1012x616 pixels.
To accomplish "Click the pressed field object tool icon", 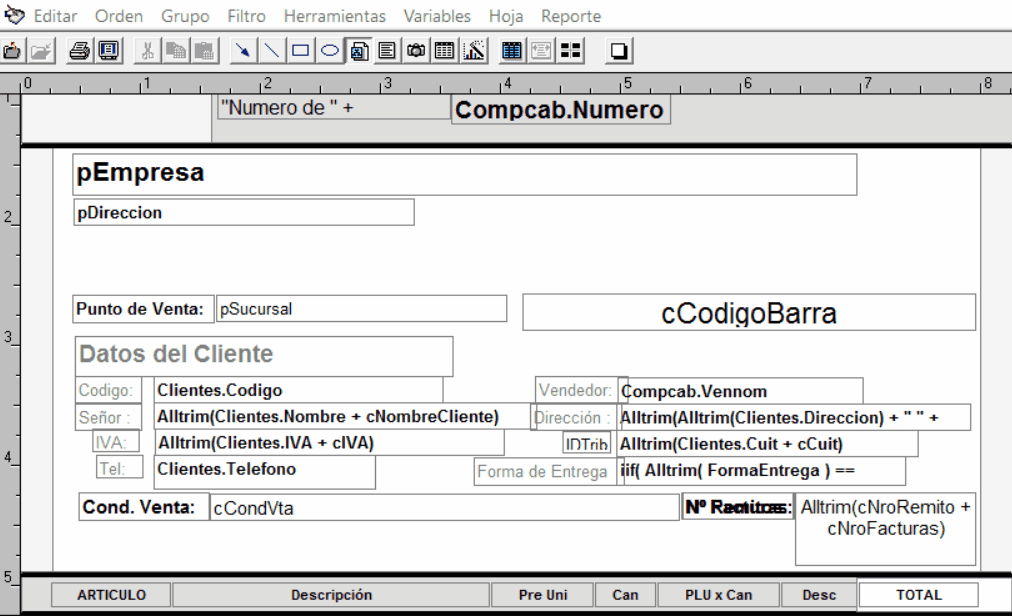I will [359, 50].
